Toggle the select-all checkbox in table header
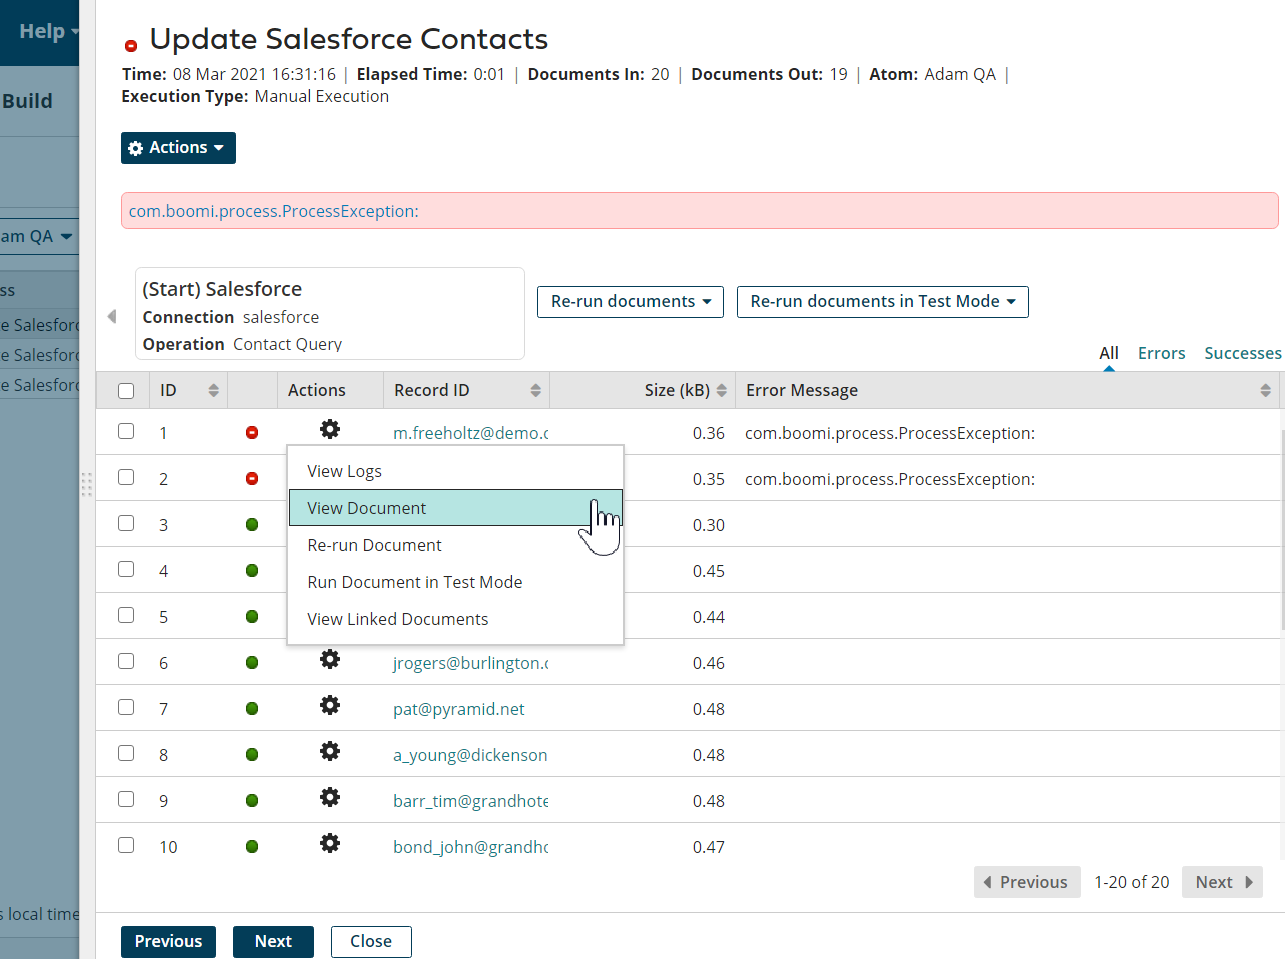 (126, 391)
